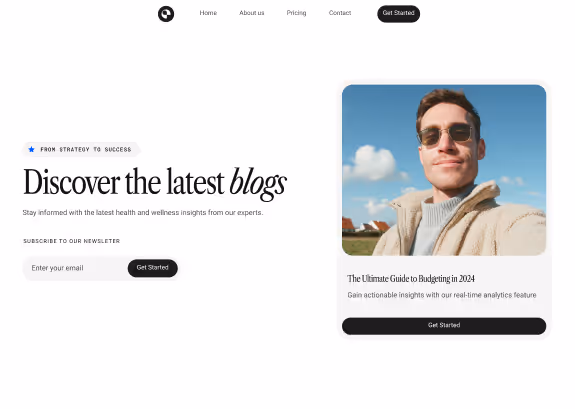The height and width of the screenshot is (409, 575).
Task: Click the Stay informed subtitle text
Action: pos(143,213)
